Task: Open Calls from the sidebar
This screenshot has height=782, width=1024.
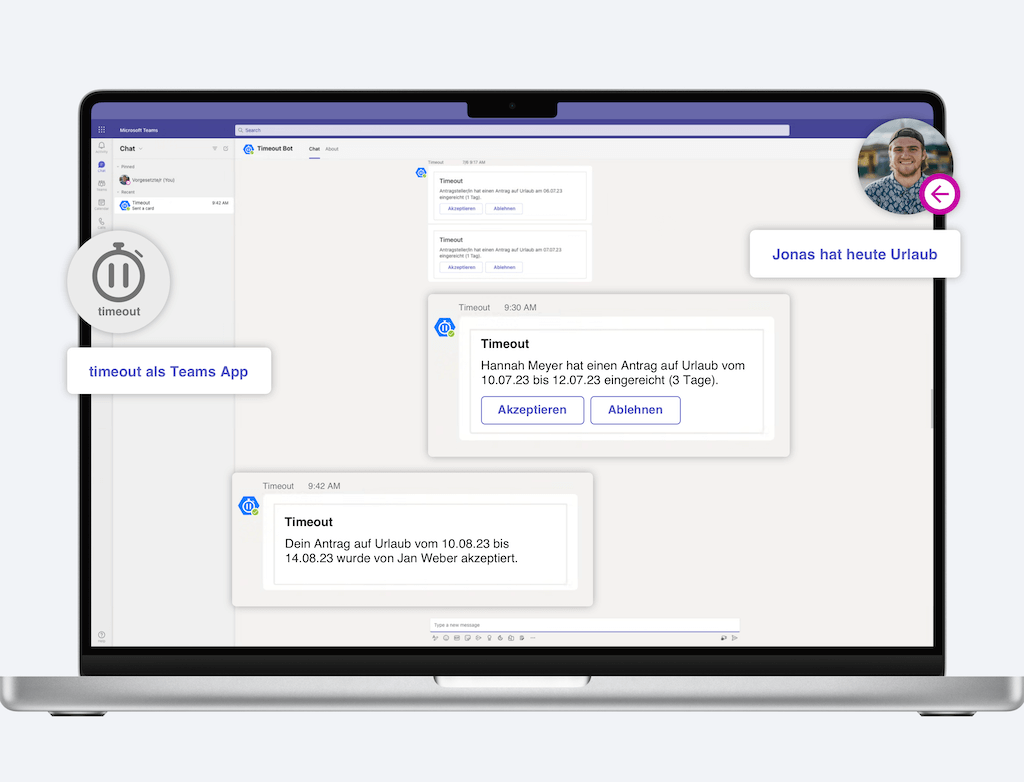Action: click(101, 222)
